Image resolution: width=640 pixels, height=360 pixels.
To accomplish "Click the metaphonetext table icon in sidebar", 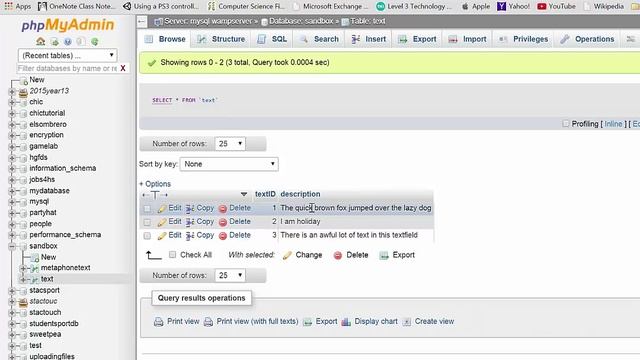I will tap(35, 268).
